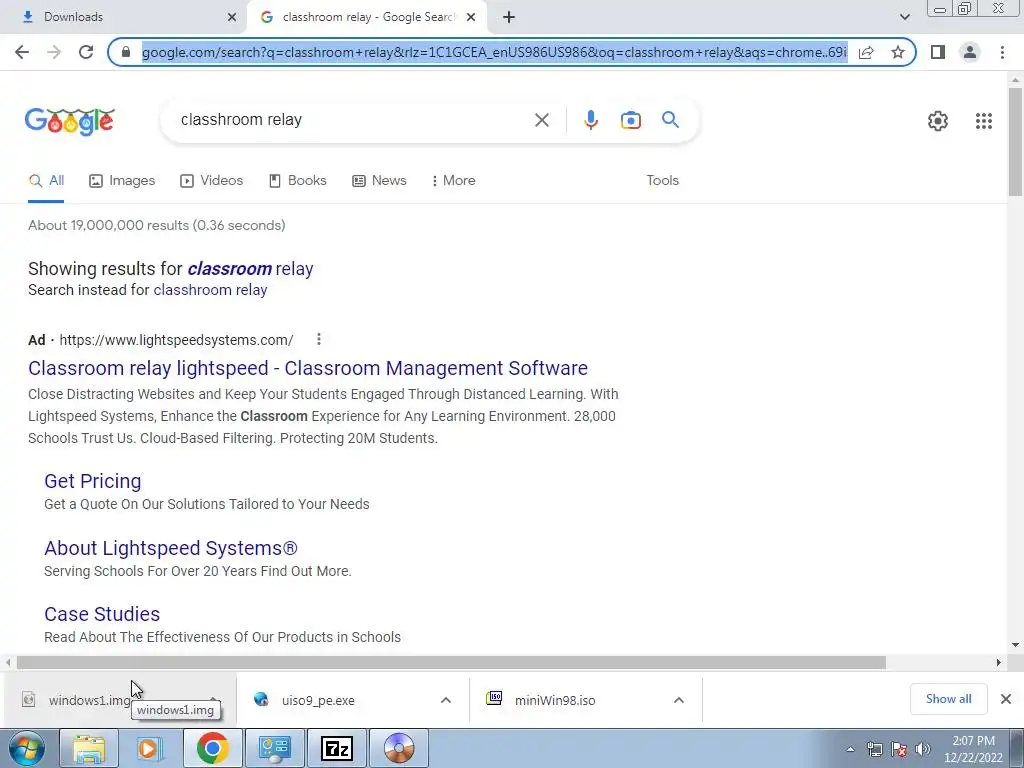Click inside the Google search text field

pyautogui.click(x=353, y=120)
